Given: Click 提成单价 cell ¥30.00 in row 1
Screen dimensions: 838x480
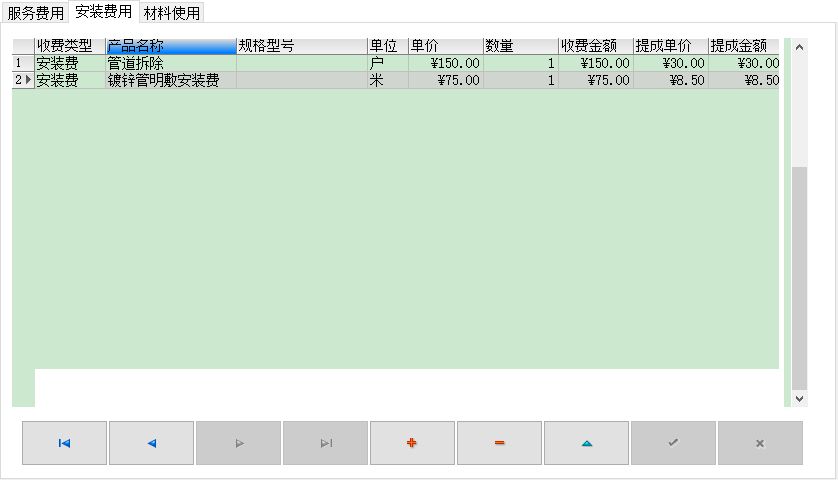Looking at the screenshot, I should click(671, 63).
